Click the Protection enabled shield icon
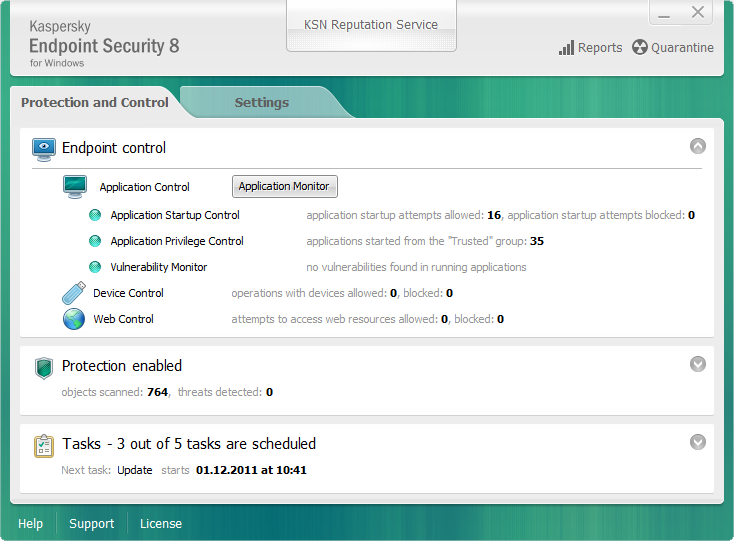 [43, 367]
